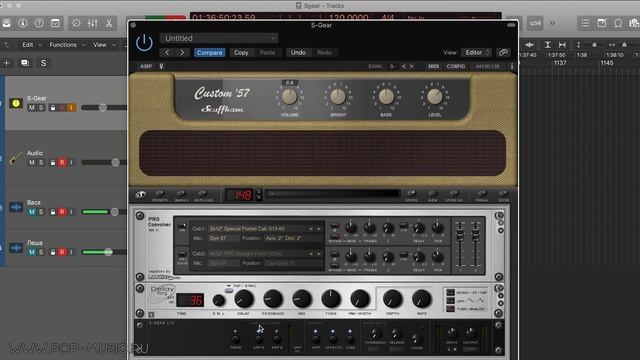Toggle the Toolbar display icon
The width and height of the screenshot is (640, 360).
point(55,23)
